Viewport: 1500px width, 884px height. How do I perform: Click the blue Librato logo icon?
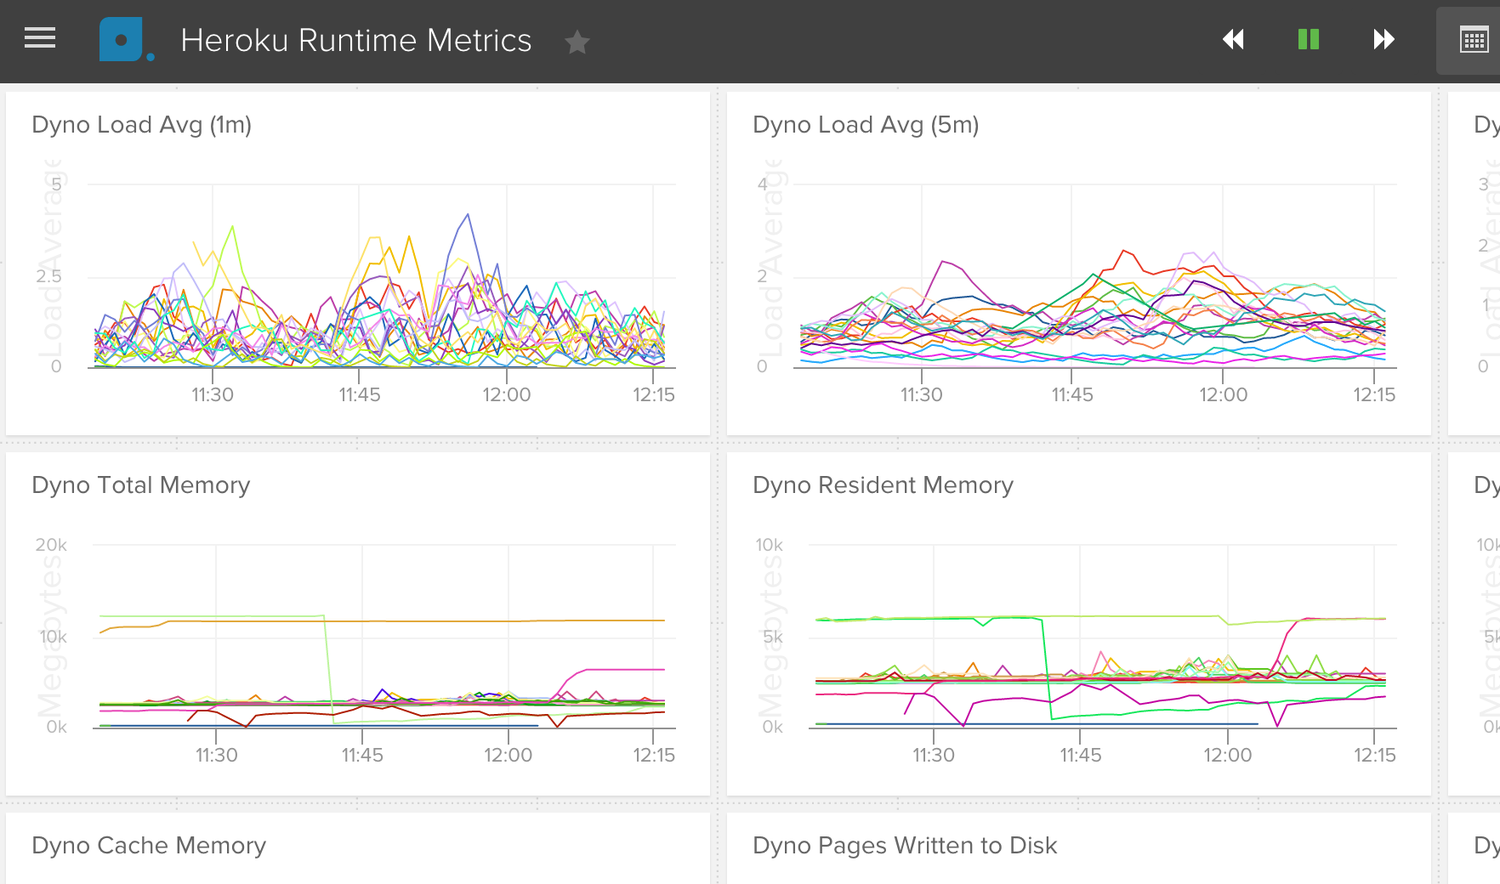click(x=126, y=40)
